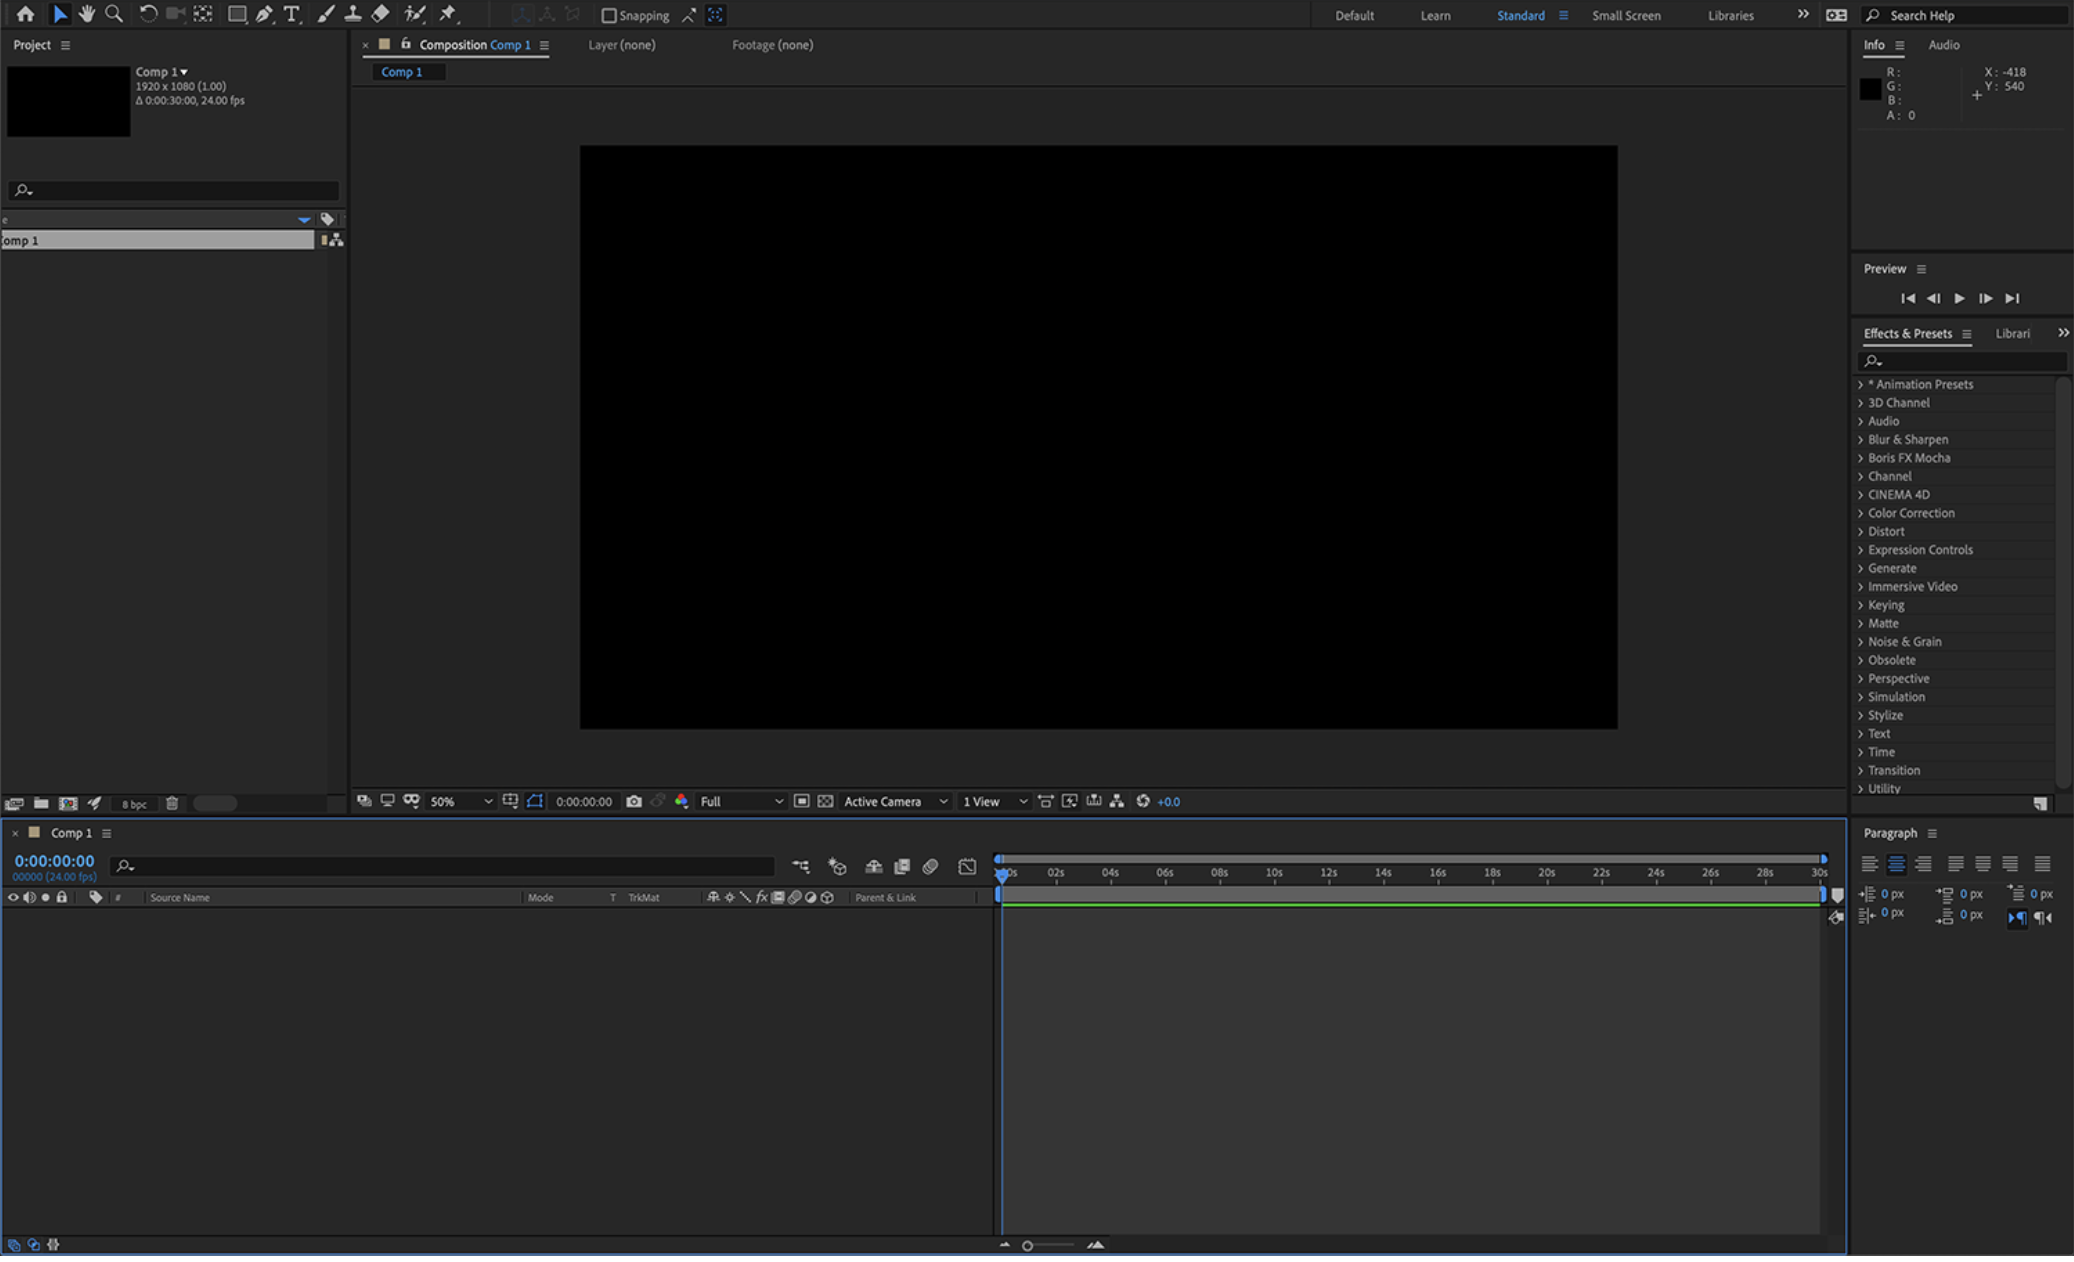
Task: Jump to the last frame in Preview
Action: [2012, 298]
